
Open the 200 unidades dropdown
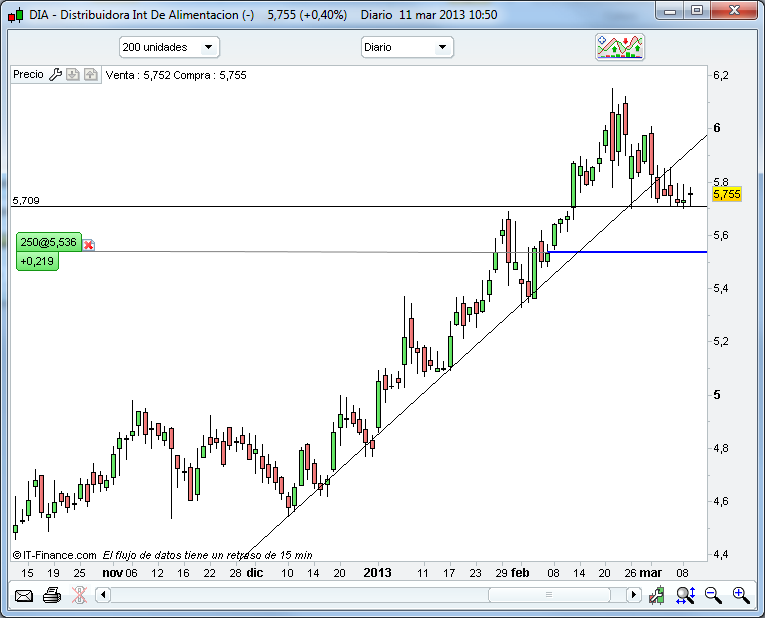click(169, 47)
